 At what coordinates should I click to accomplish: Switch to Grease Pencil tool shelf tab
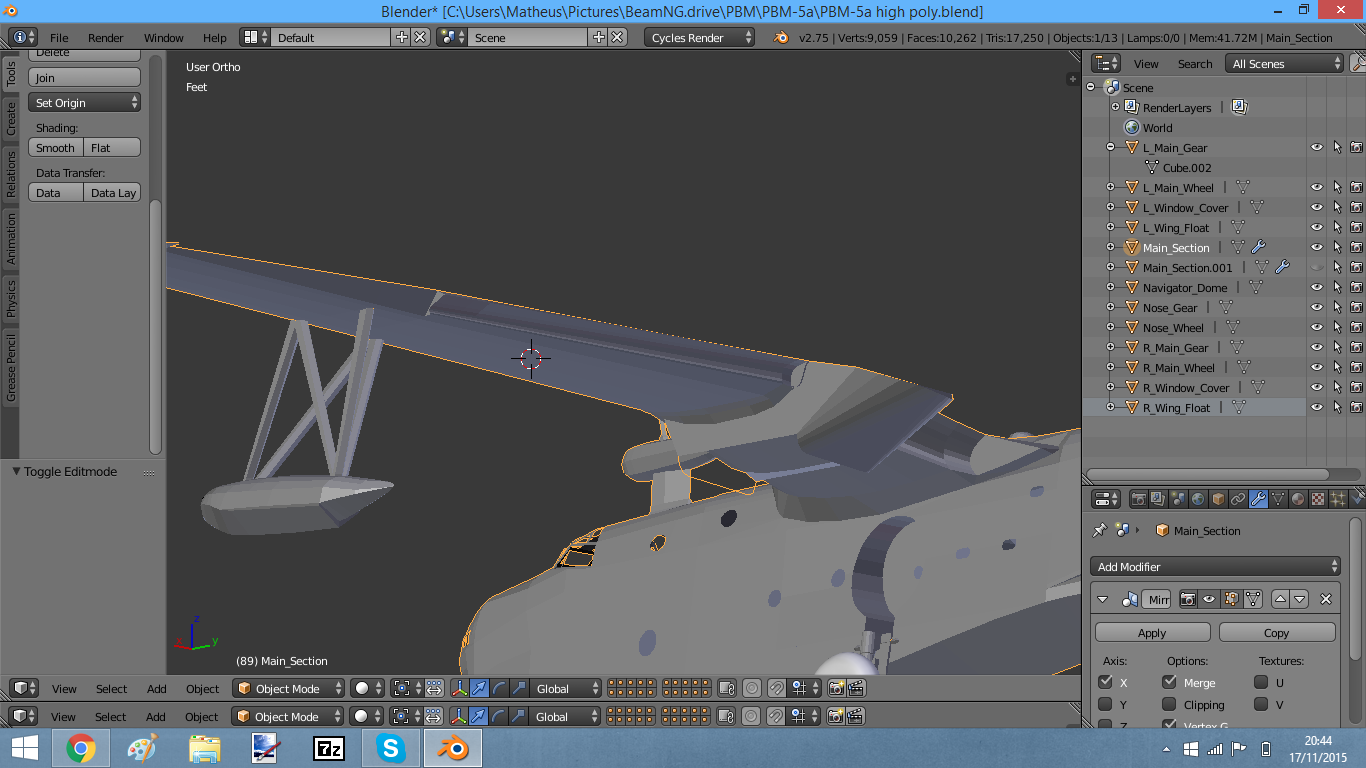pos(11,367)
